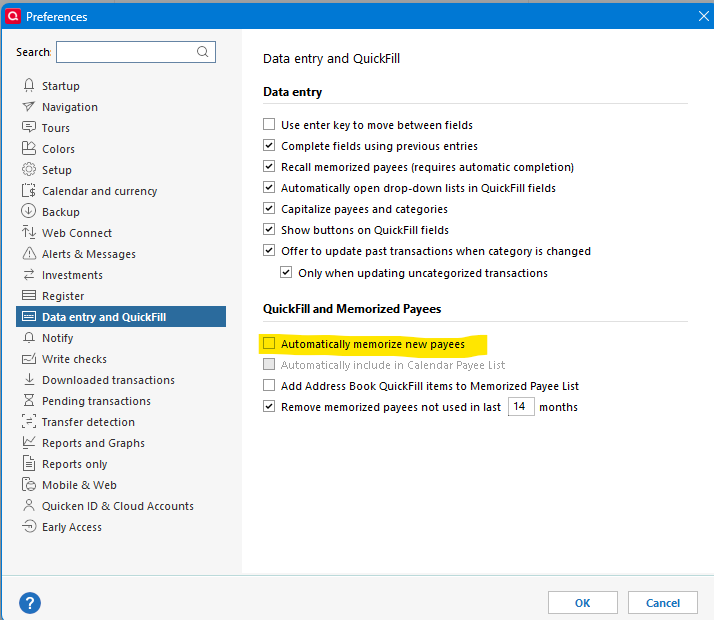Click the Mobile & Web icon
Viewport: 714px width, 620px height.
tap(29, 484)
